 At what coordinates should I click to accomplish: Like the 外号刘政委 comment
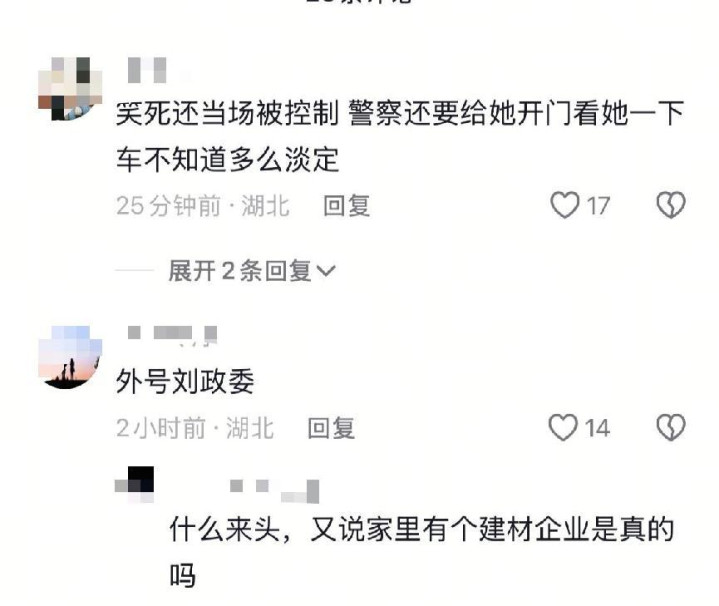tap(563, 428)
